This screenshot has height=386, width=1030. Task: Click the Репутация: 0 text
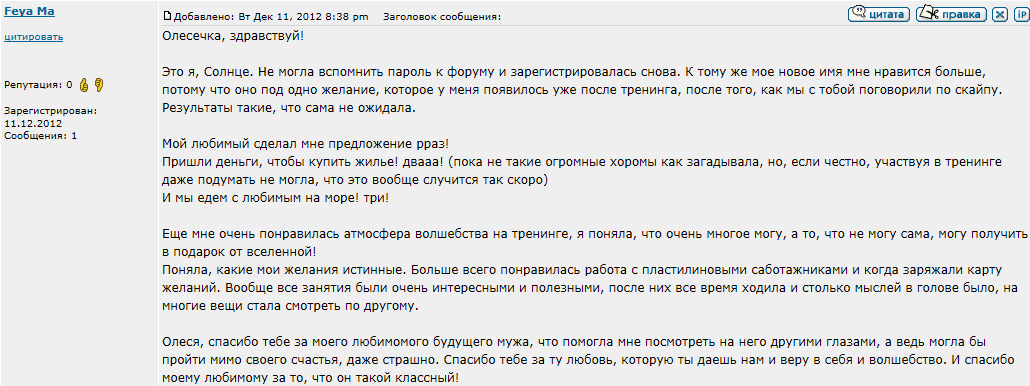pos(38,85)
